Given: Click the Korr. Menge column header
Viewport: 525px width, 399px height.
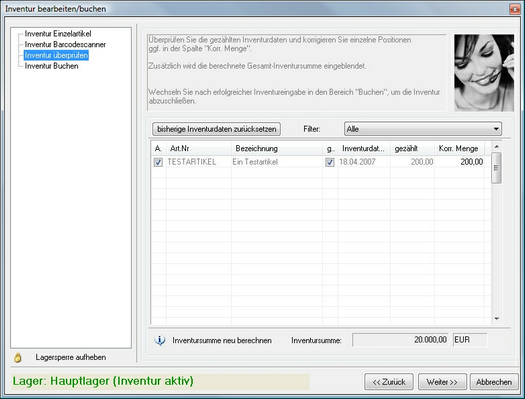Looking at the screenshot, I should 460,148.
